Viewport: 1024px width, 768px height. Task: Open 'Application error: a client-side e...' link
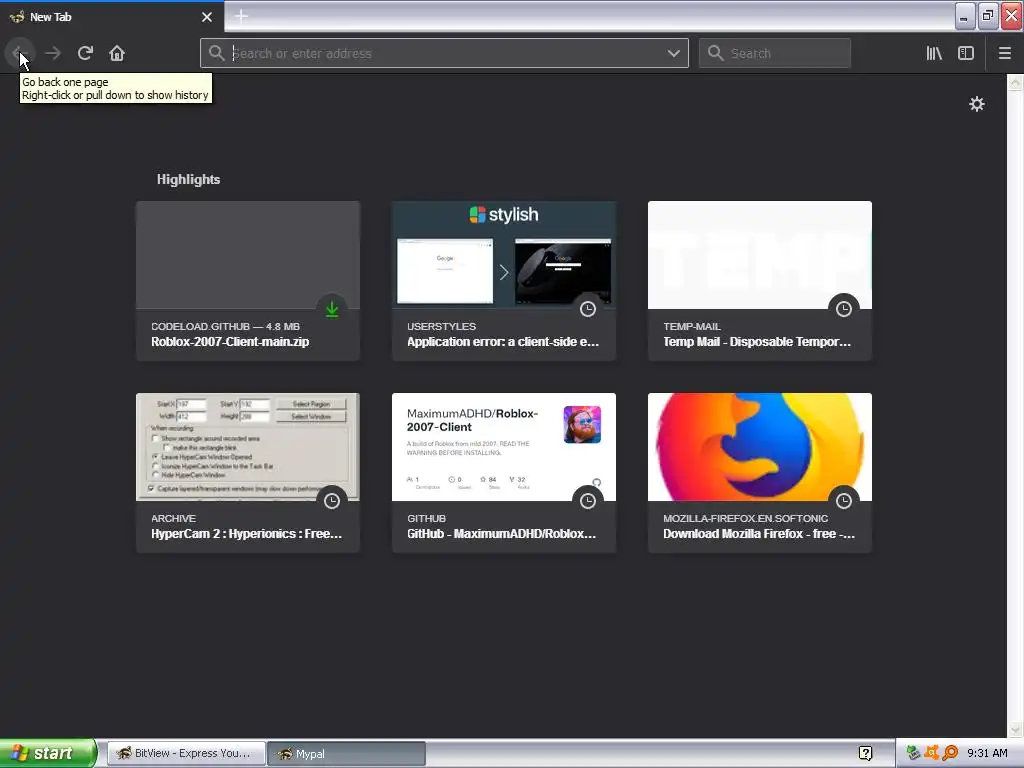[503, 342]
